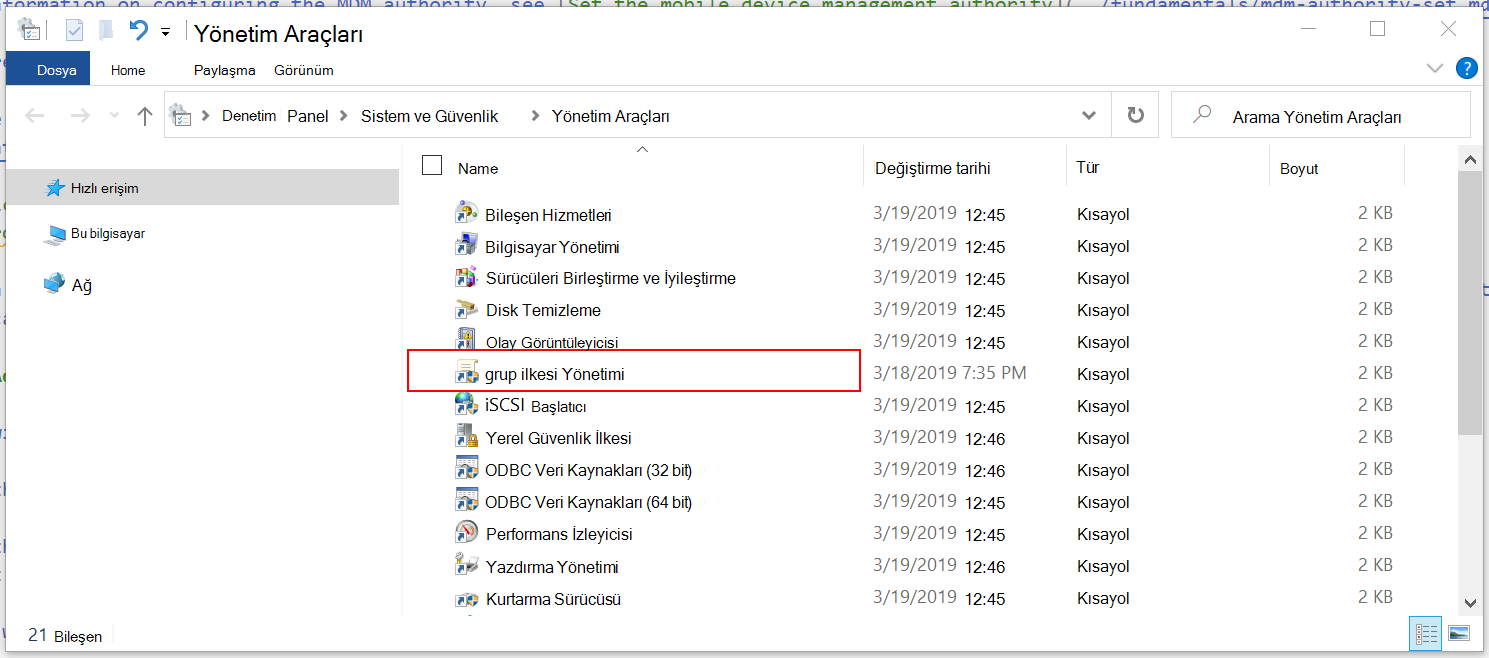Select the Performans İzleyicisi icon
1489x658 pixels.
tap(466, 533)
